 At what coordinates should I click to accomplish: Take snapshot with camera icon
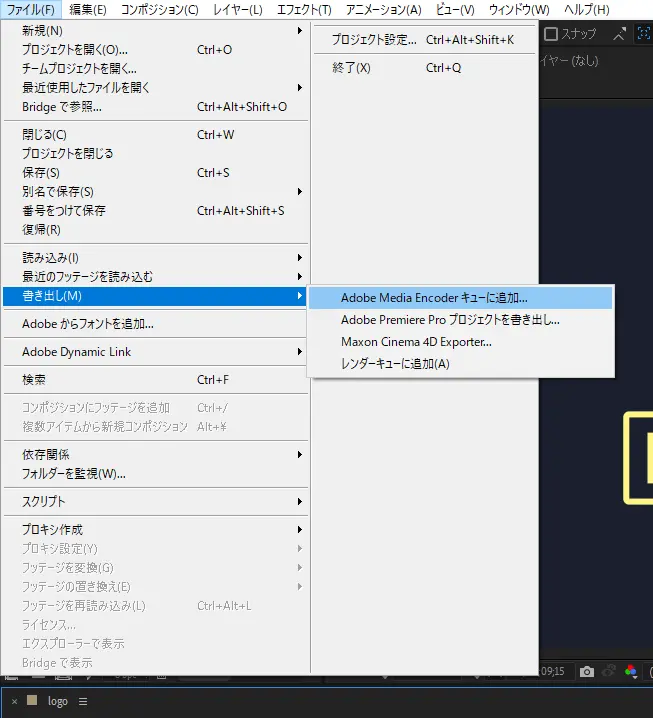pos(587,672)
